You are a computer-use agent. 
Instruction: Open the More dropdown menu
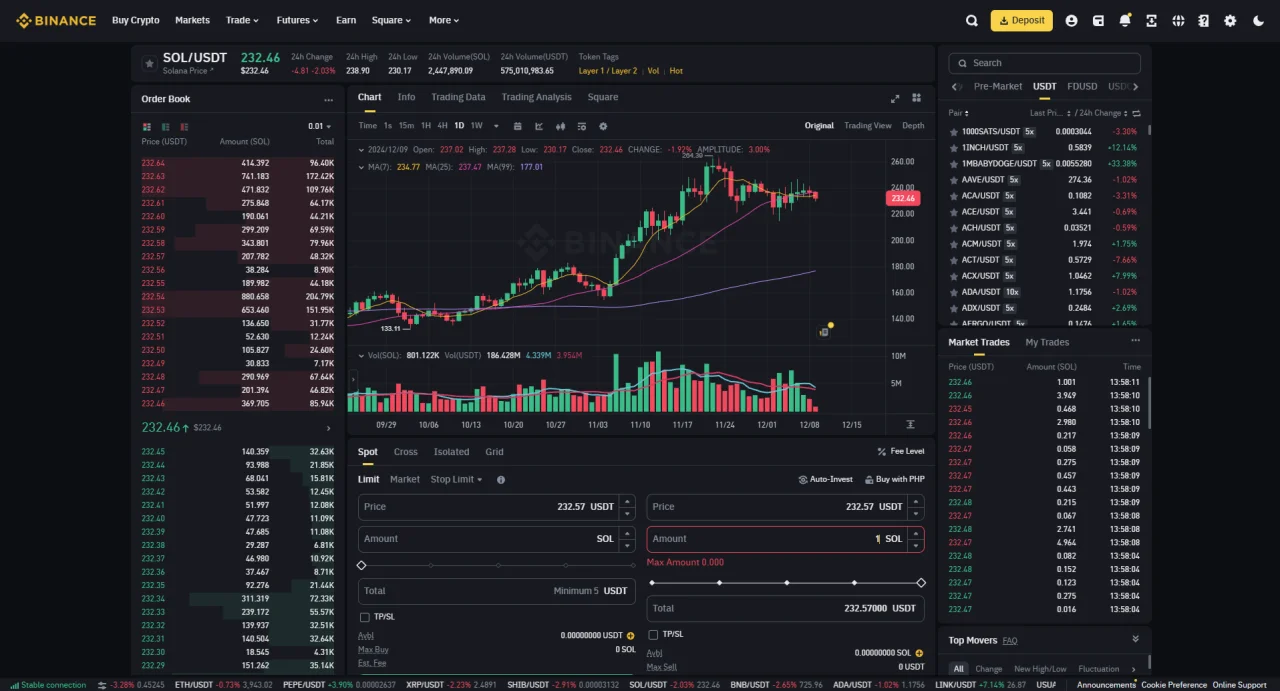click(x=444, y=20)
